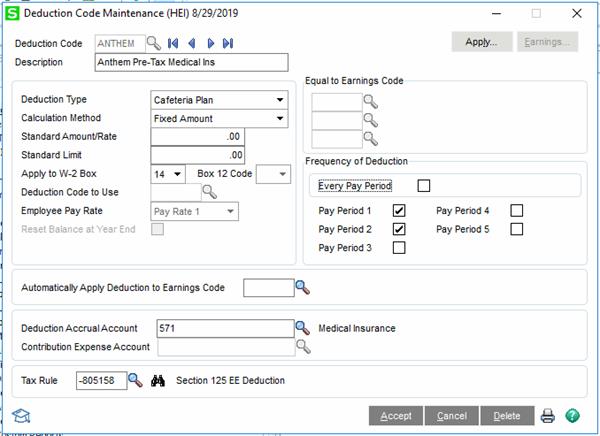Check Pay Period 4 checkbox
This screenshot has width=600, height=436.
(517, 210)
